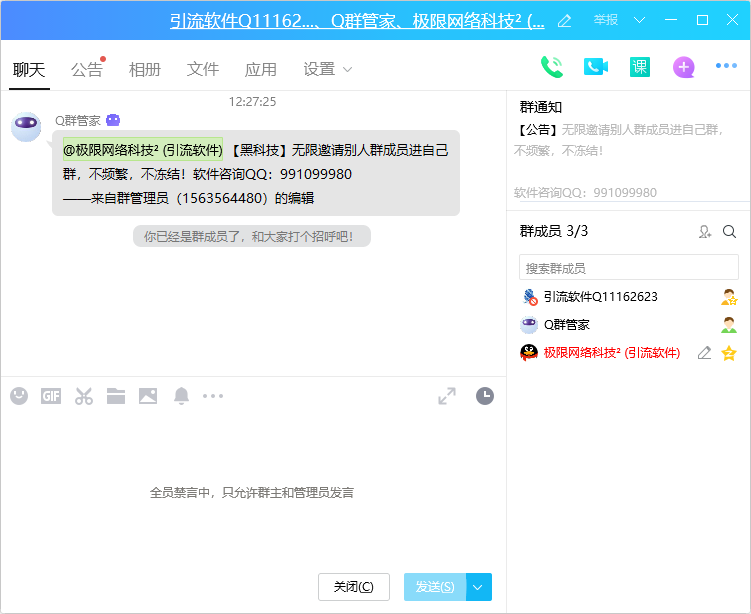Start a group video call
The height and width of the screenshot is (614, 751).
[x=596, y=67]
